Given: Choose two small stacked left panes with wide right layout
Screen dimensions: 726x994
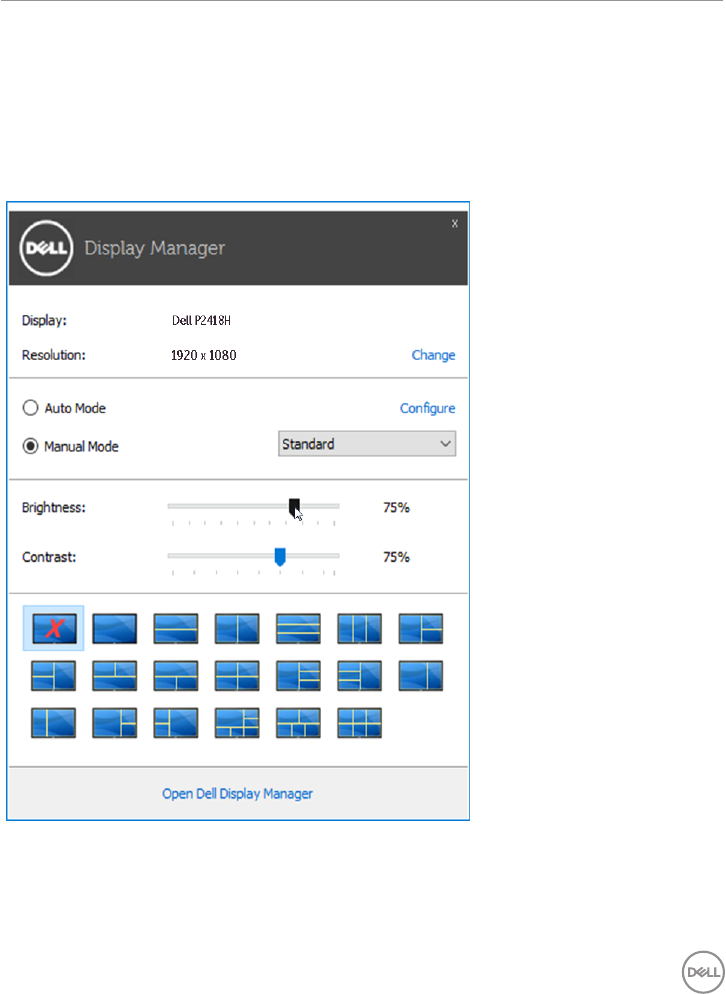Looking at the screenshot, I should (x=176, y=723).
